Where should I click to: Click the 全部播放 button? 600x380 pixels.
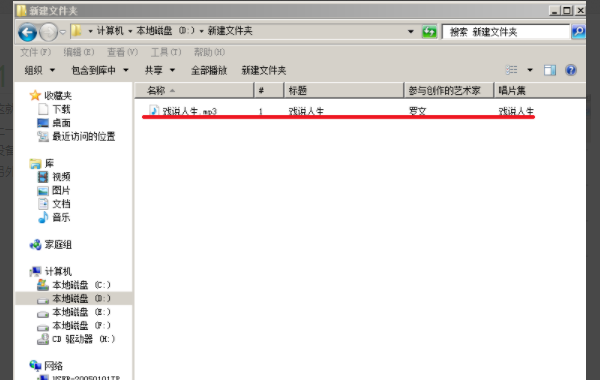pyautogui.click(x=209, y=70)
